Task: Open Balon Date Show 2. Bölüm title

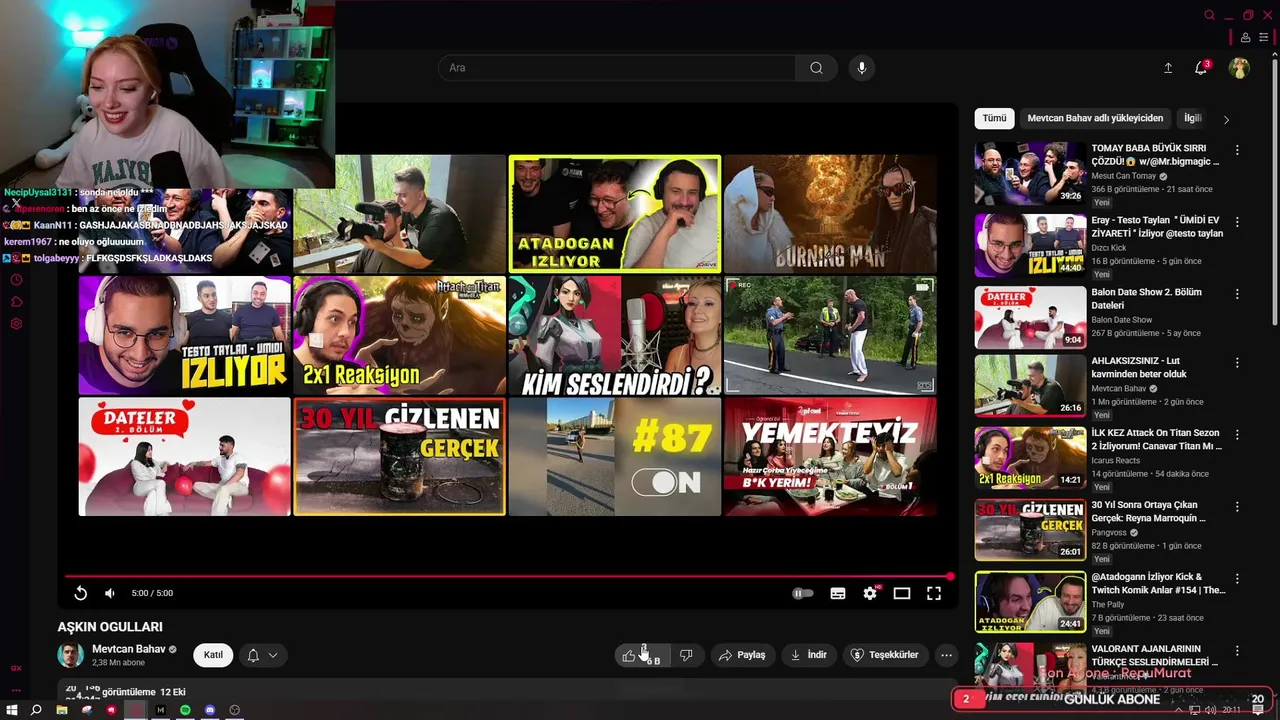Action: coord(1146,298)
